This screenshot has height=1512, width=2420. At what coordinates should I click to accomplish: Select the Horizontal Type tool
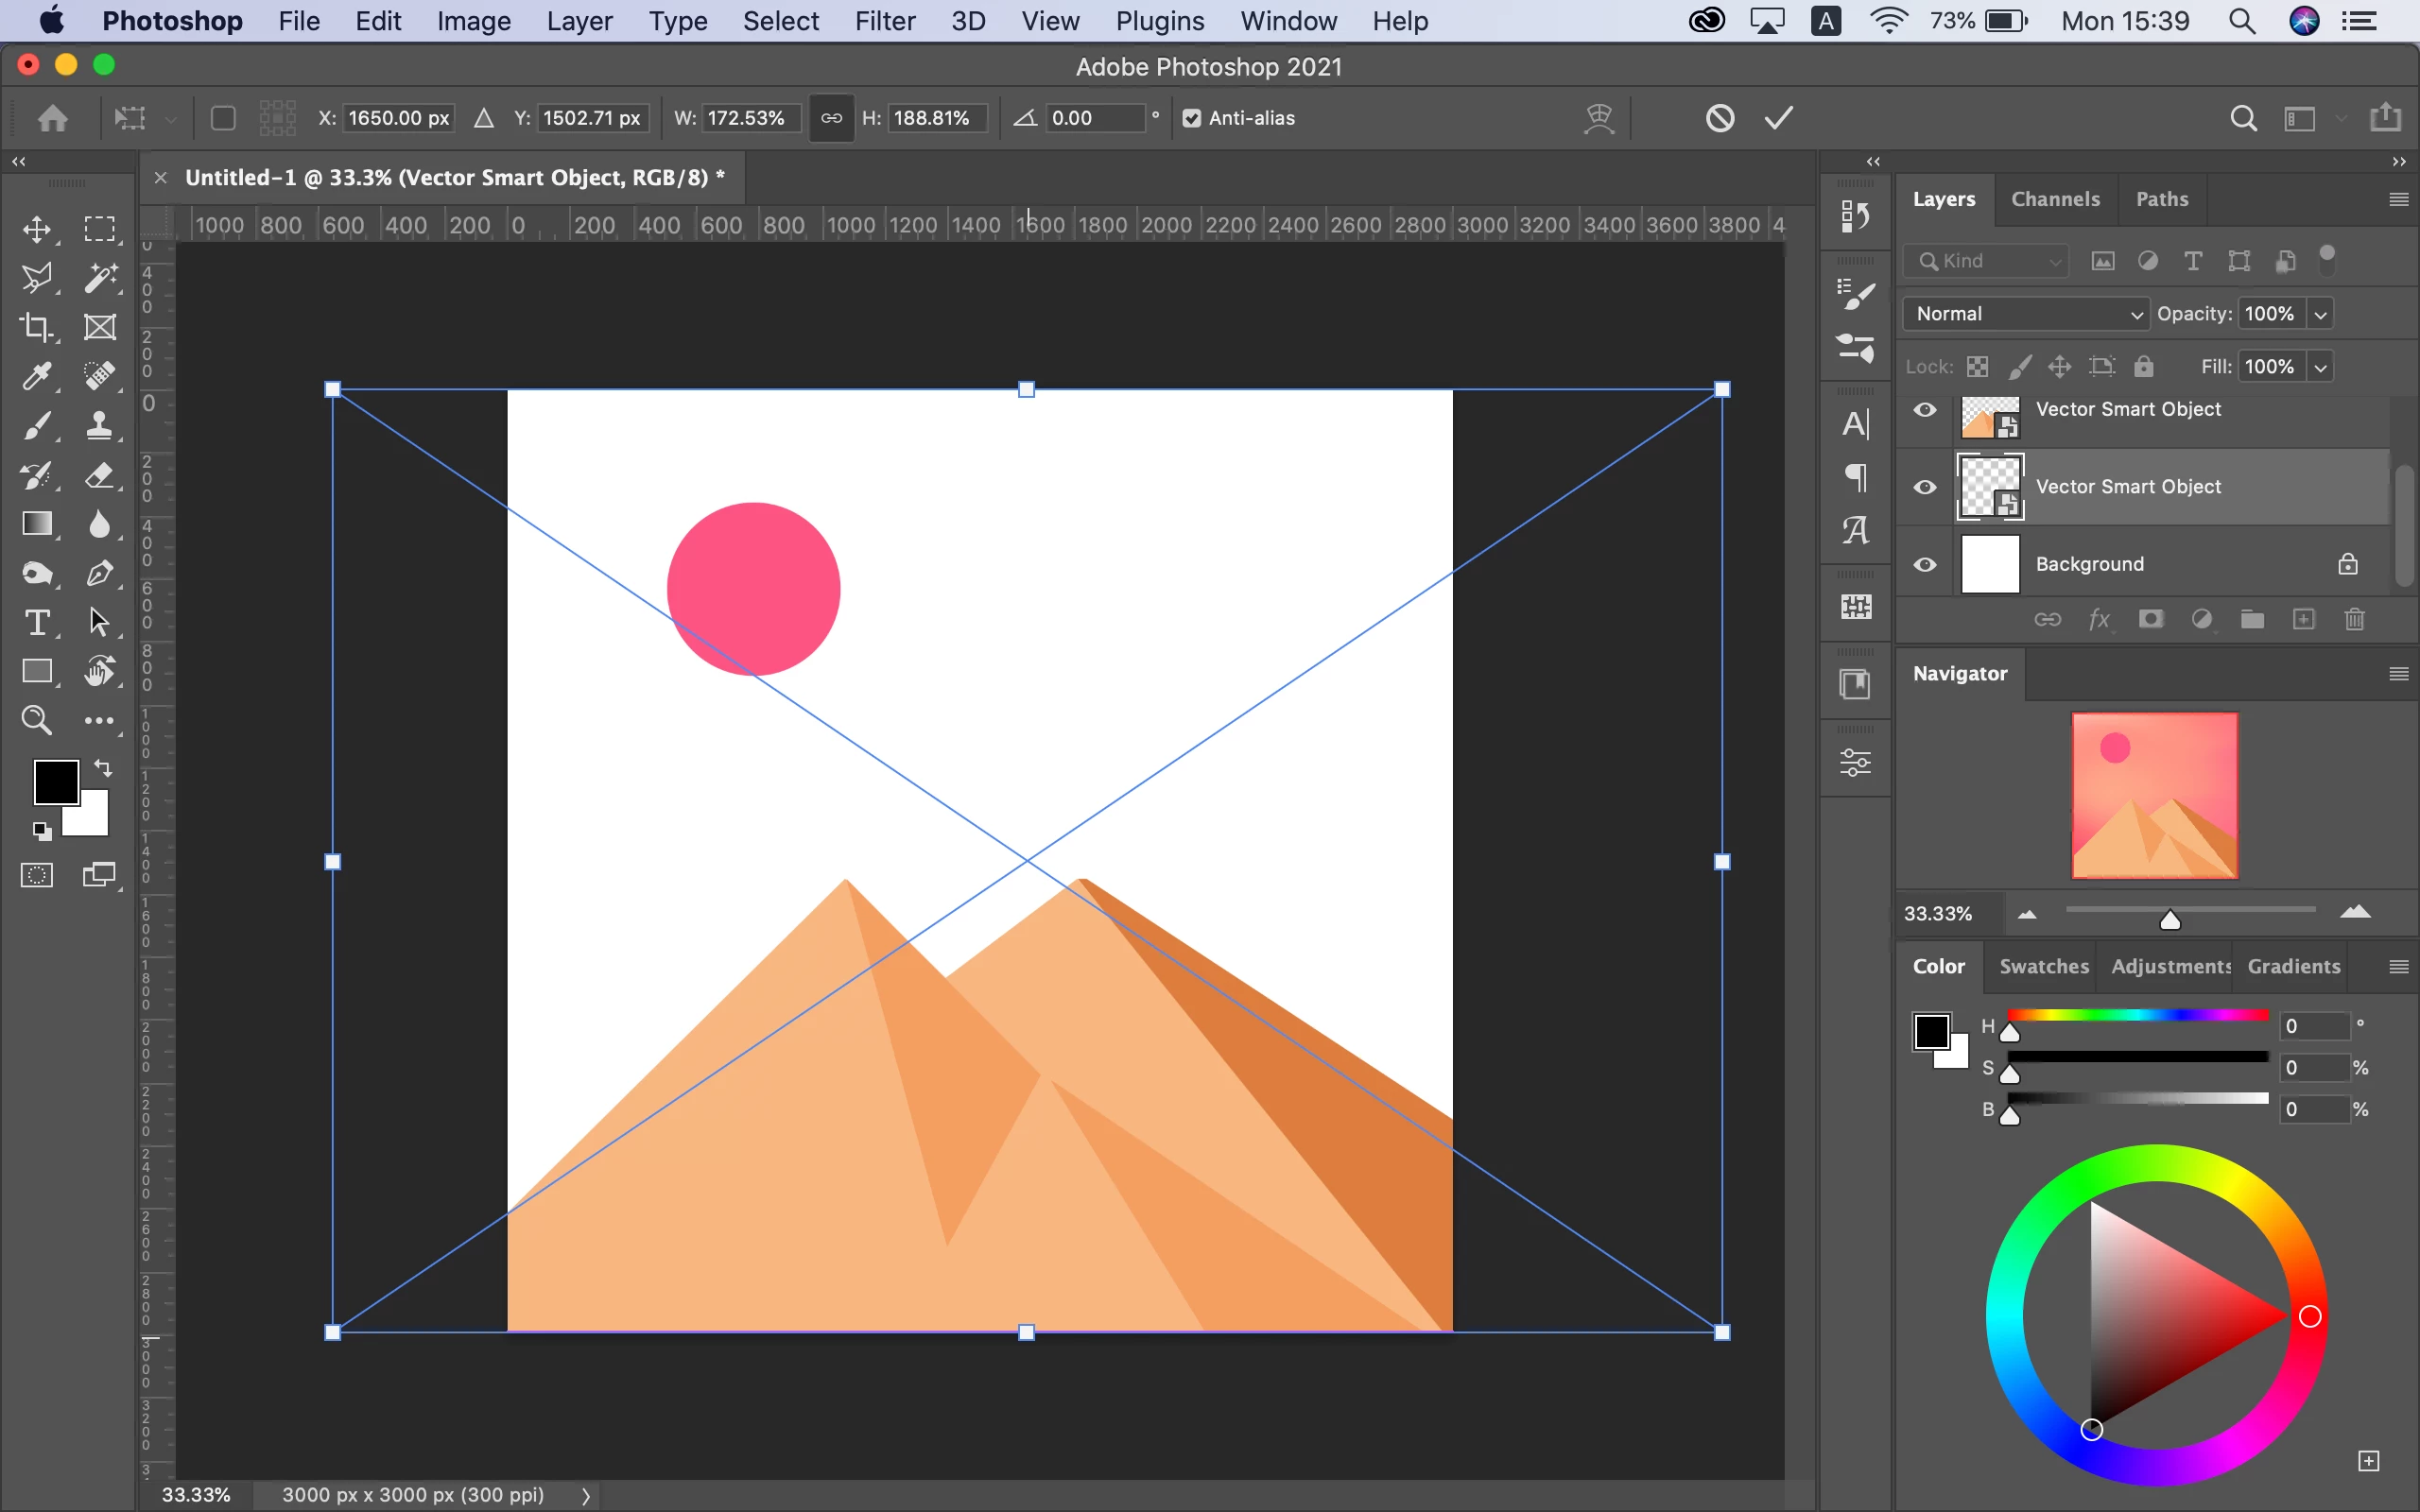click(37, 622)
